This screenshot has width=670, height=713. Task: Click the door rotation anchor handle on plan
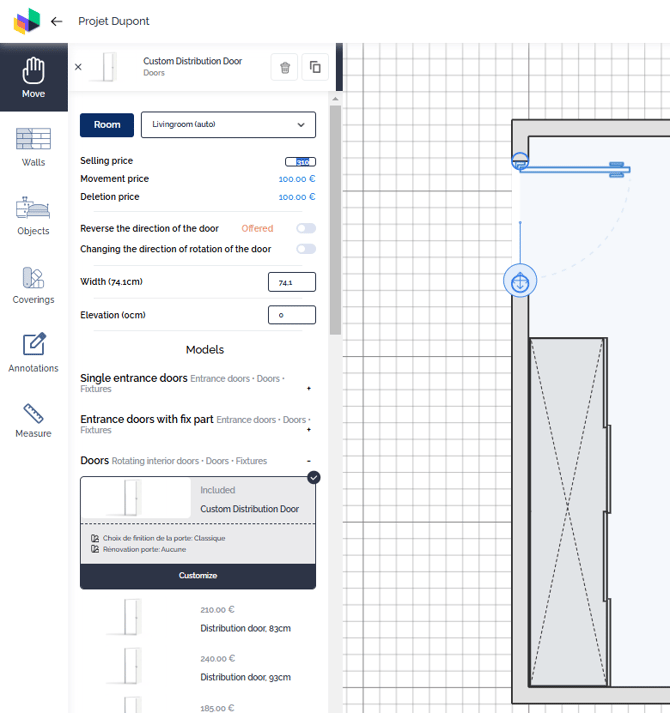[x=520, y=281]
